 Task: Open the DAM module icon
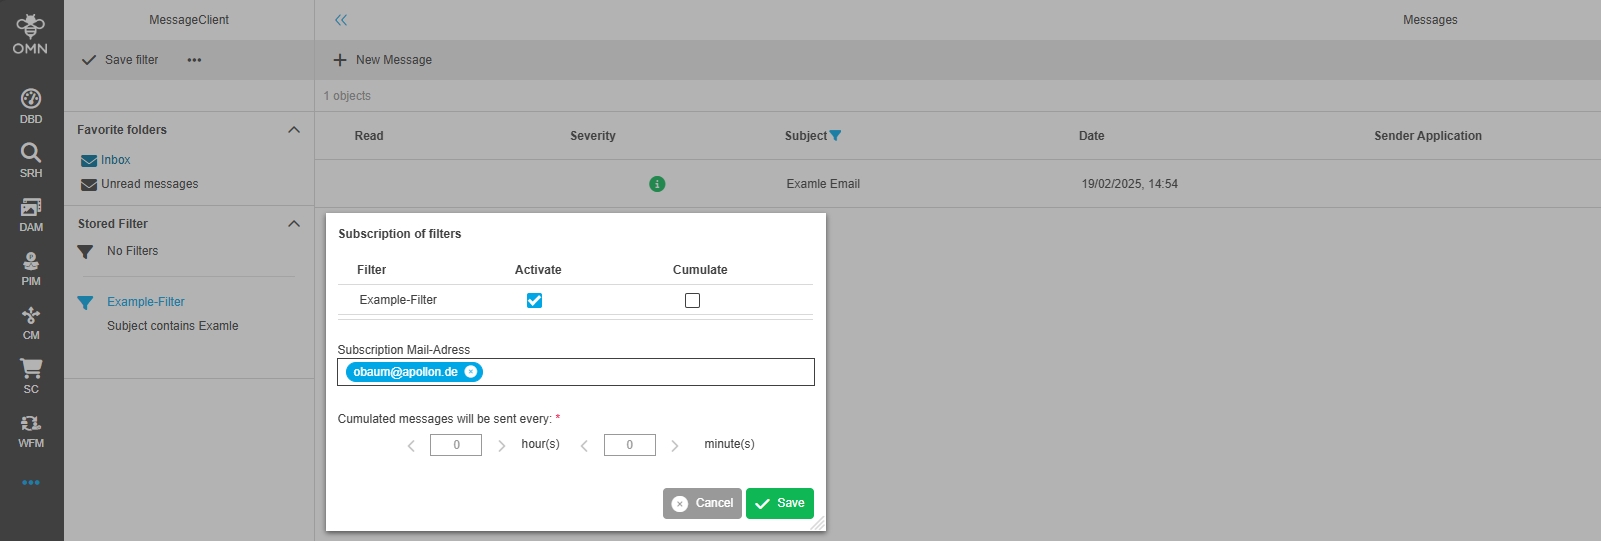coord(31,212)
